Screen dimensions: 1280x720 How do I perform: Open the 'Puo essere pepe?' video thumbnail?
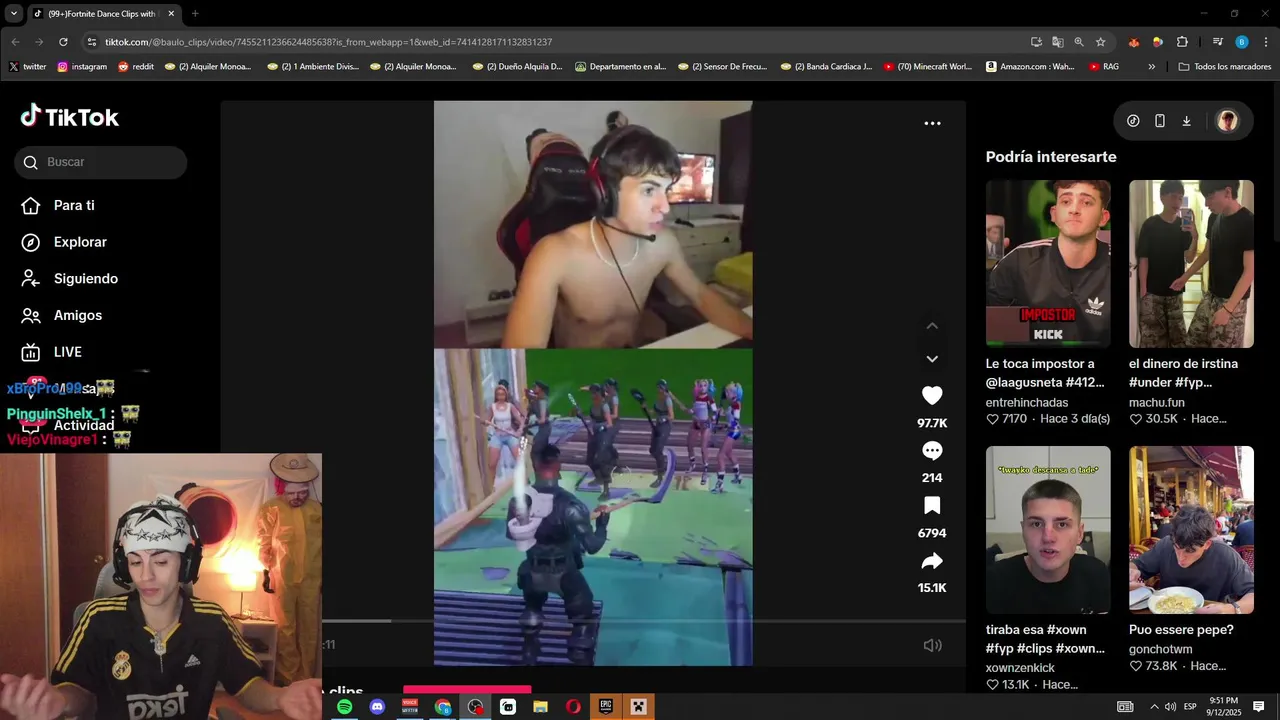(1191, 530)
